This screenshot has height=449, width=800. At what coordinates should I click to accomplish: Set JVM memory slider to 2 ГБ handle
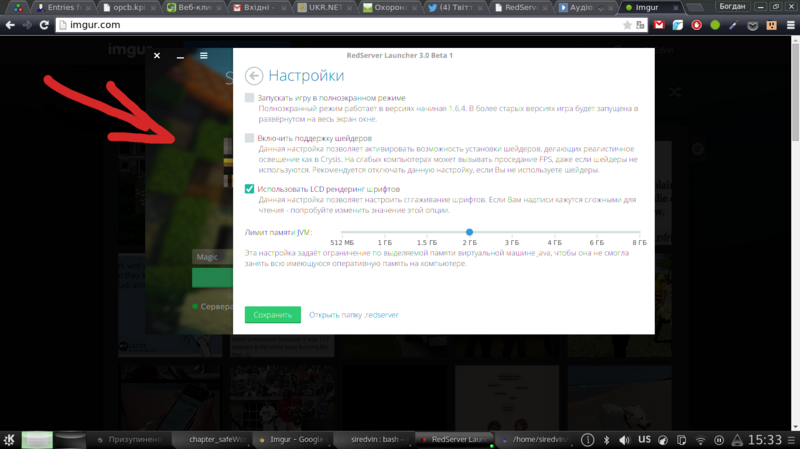[469, 232]
